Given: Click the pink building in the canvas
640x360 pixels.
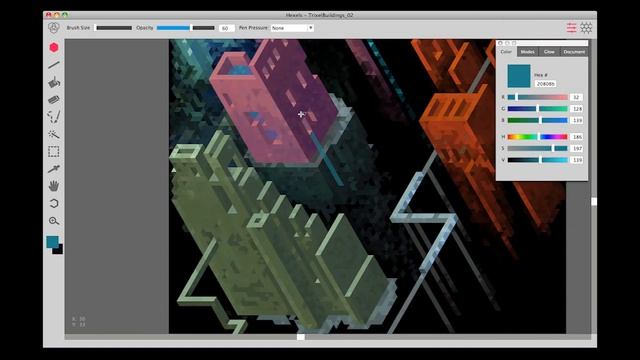Looking at the screenshot, I should [x=273, y=102].
